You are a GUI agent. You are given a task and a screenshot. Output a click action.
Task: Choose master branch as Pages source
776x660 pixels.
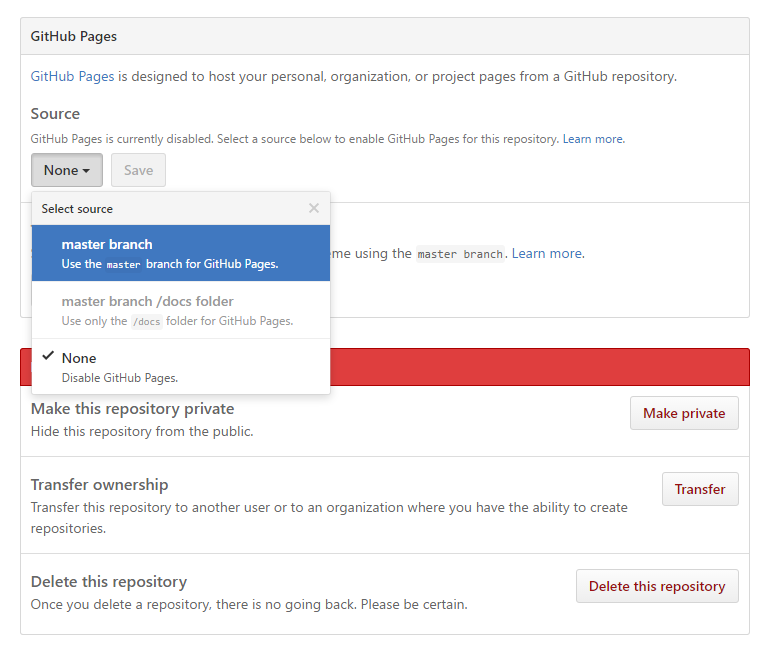pos(181,253)
